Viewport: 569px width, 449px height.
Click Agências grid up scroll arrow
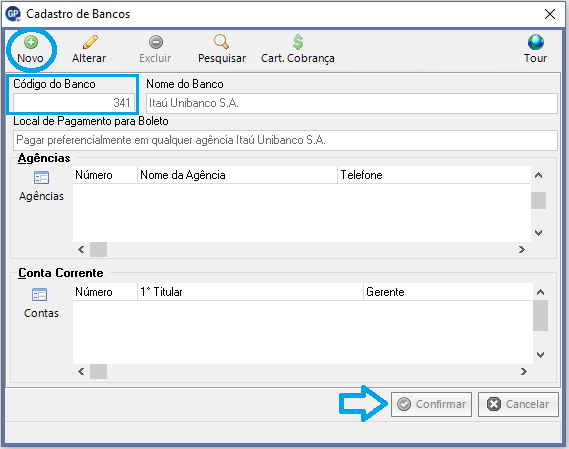pyautogui.click(x=539, y=175)
